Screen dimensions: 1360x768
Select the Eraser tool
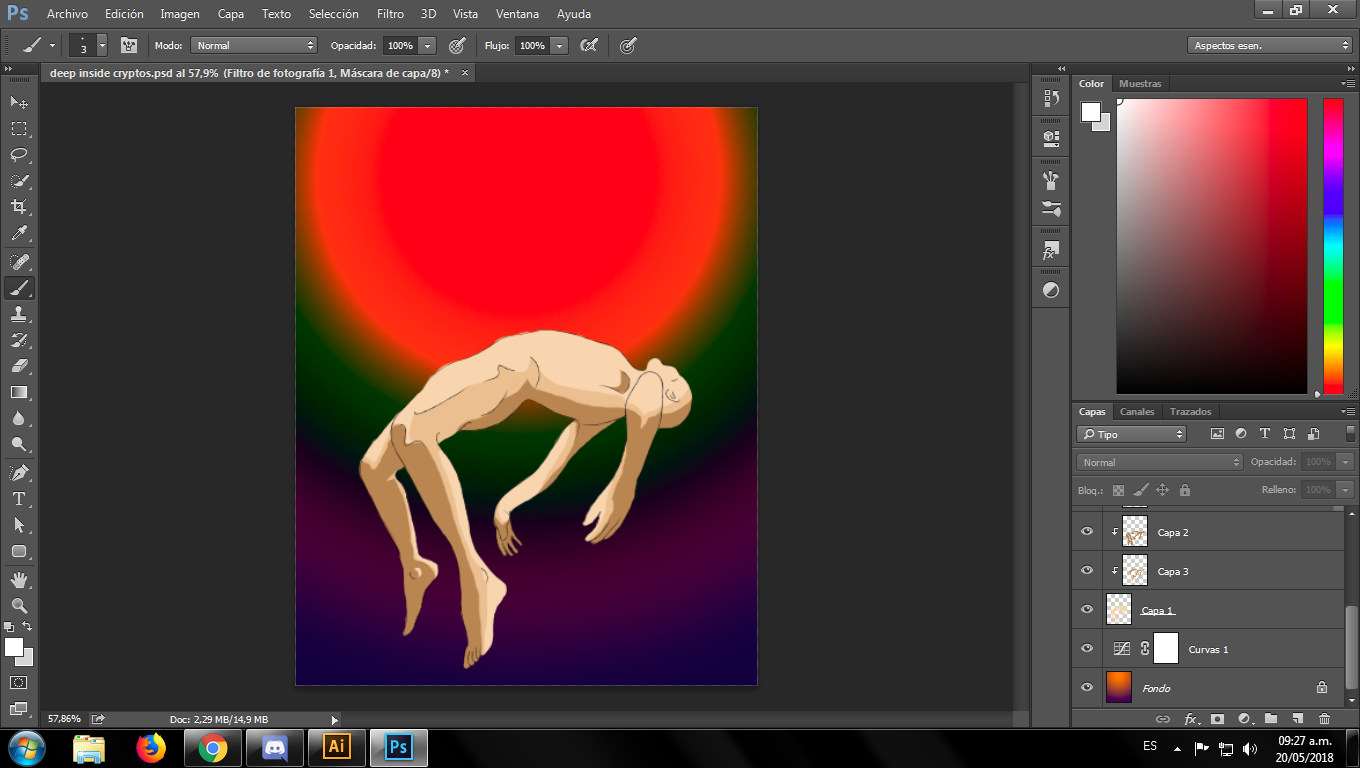point(19,366)
